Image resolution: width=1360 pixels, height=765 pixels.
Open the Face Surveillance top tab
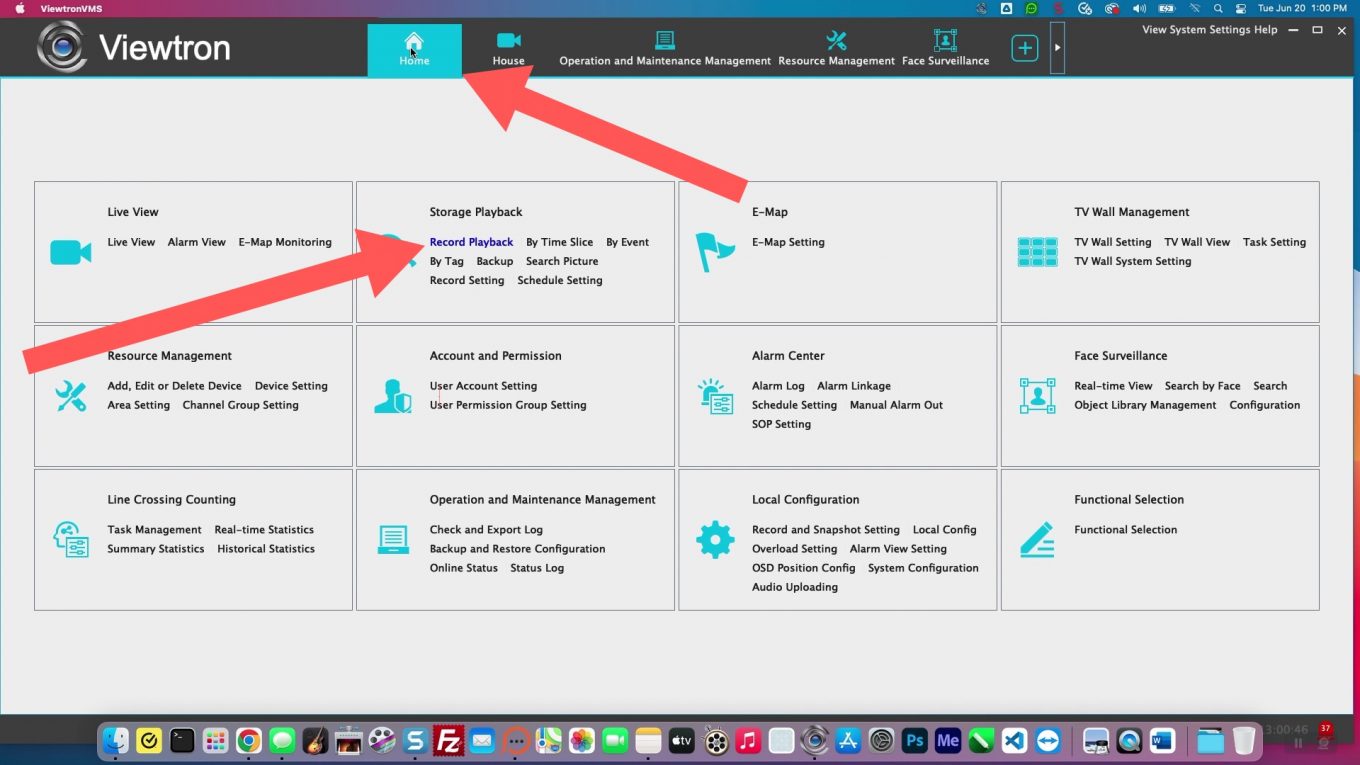point(945,49)
